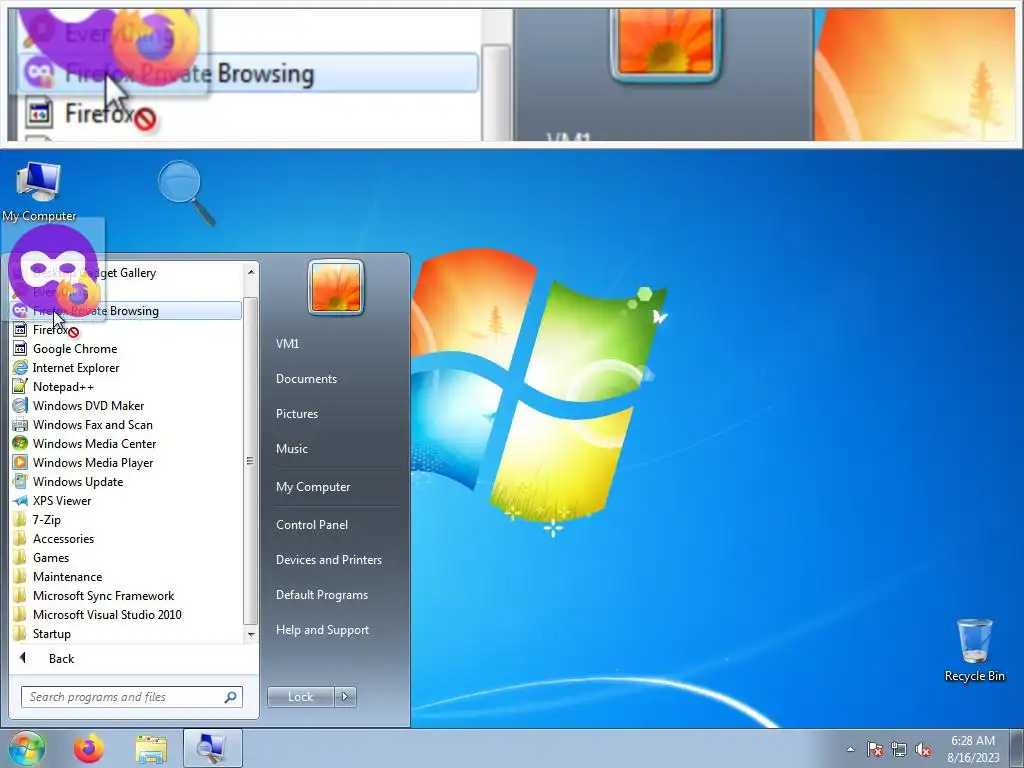Open Control Panel
This screenshot has height=768, width=1024.
coord(312,524)
